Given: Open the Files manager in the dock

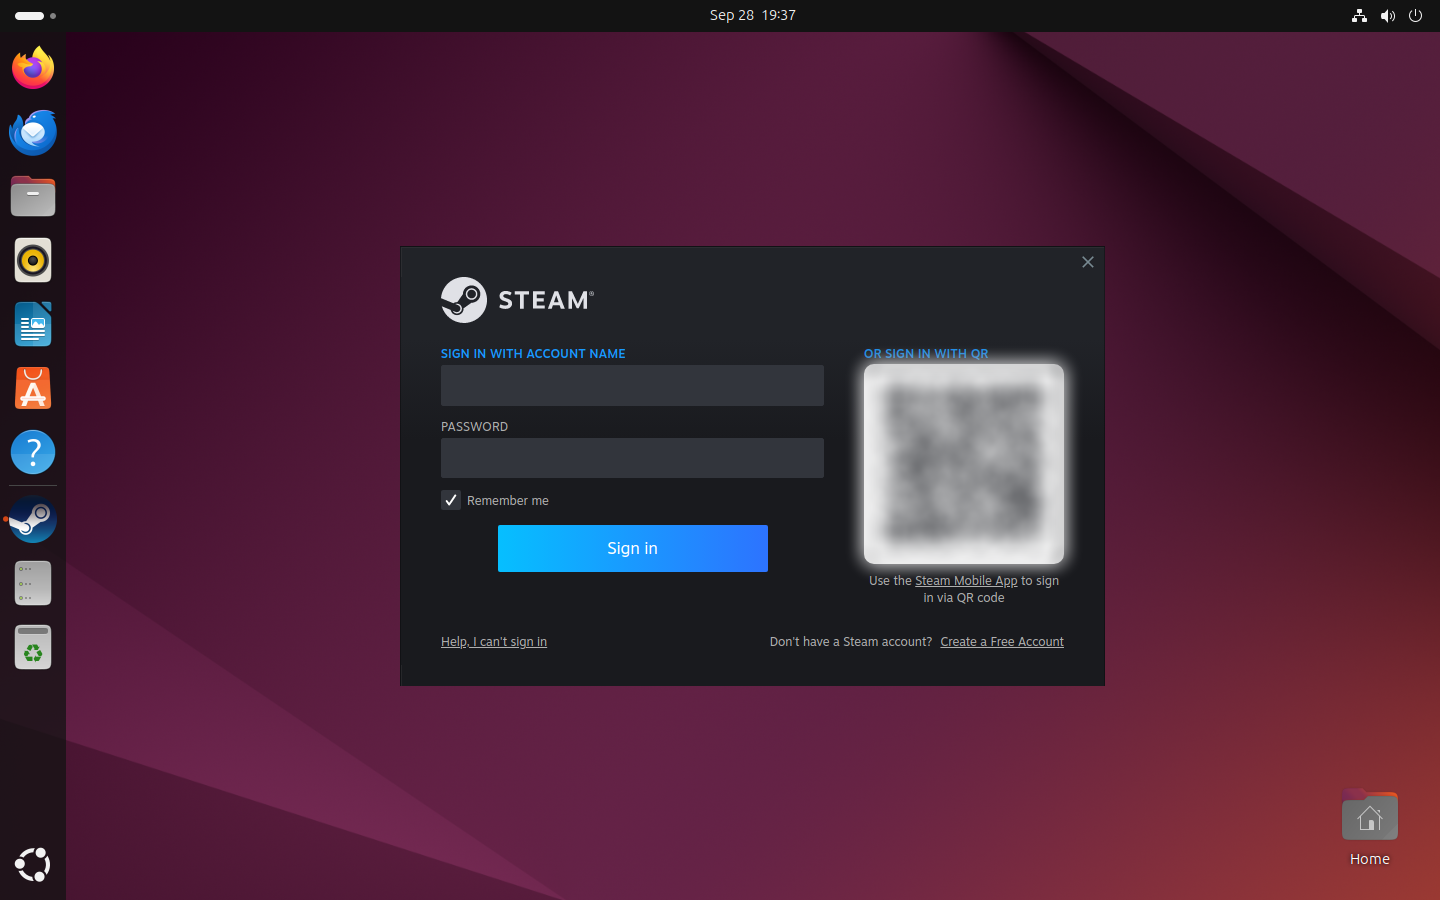Looking at the screenshot, I should coord(33,196).
